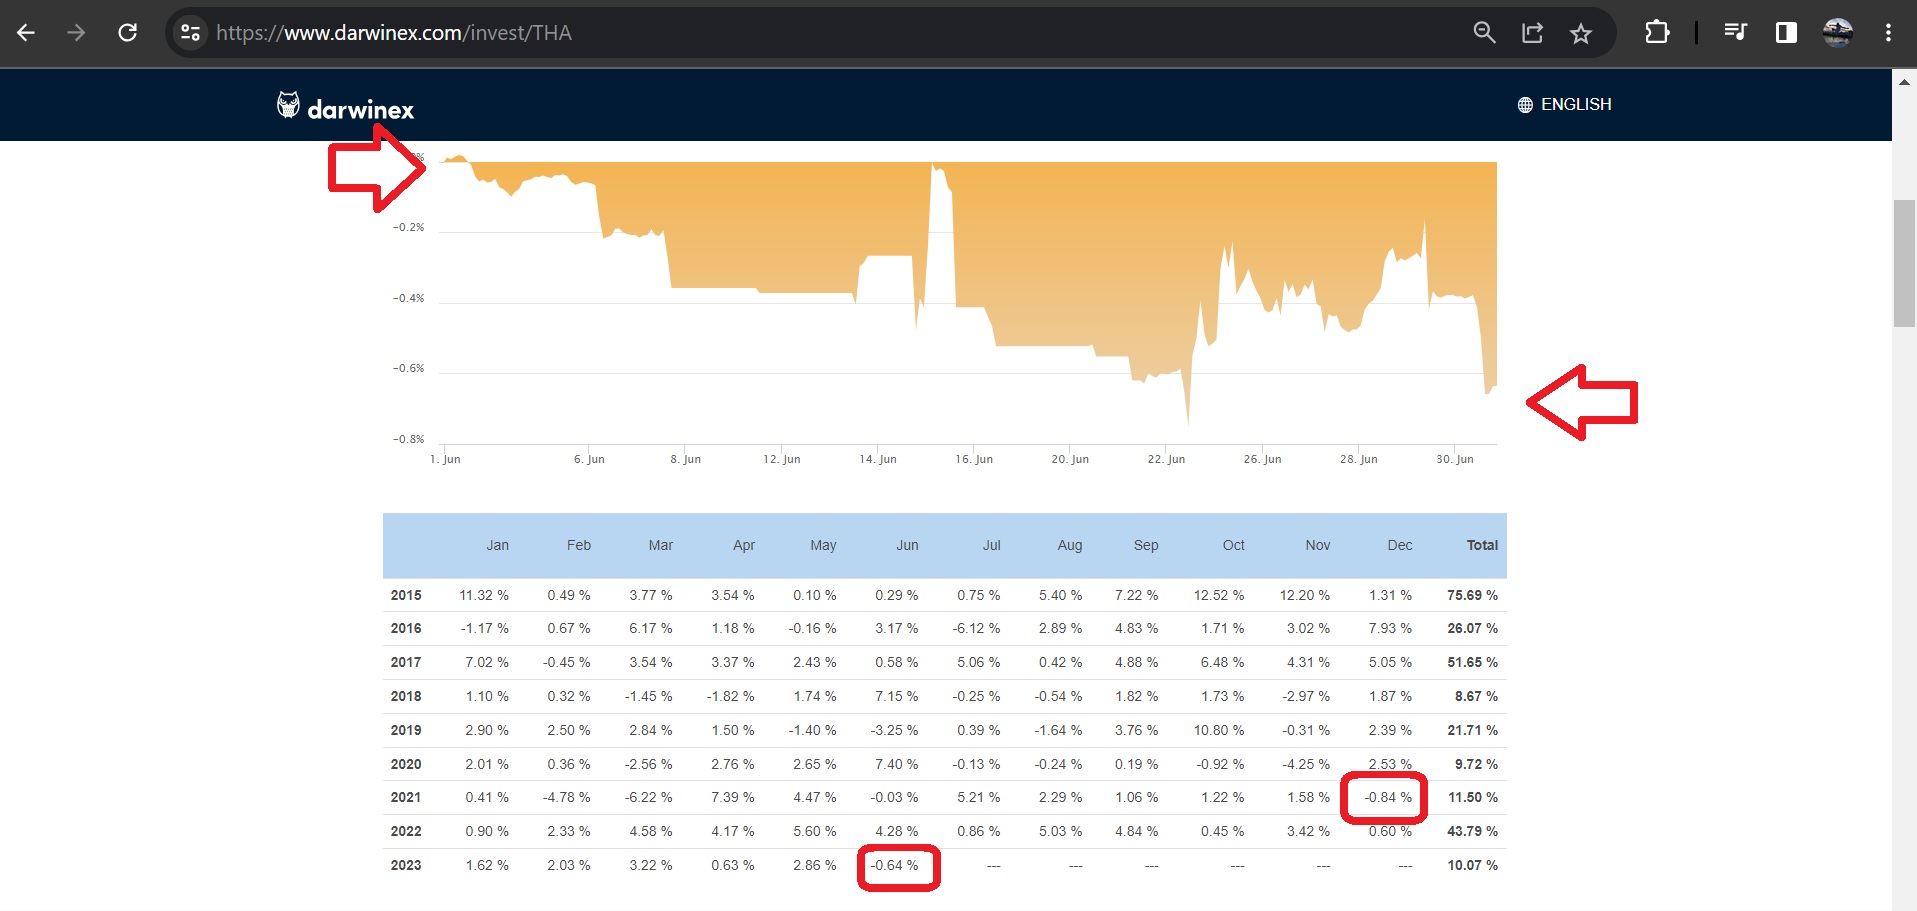Screen dimensions: 1917x911
Task: Open the Chrome three-dot menu
Action: point(1888,33)
